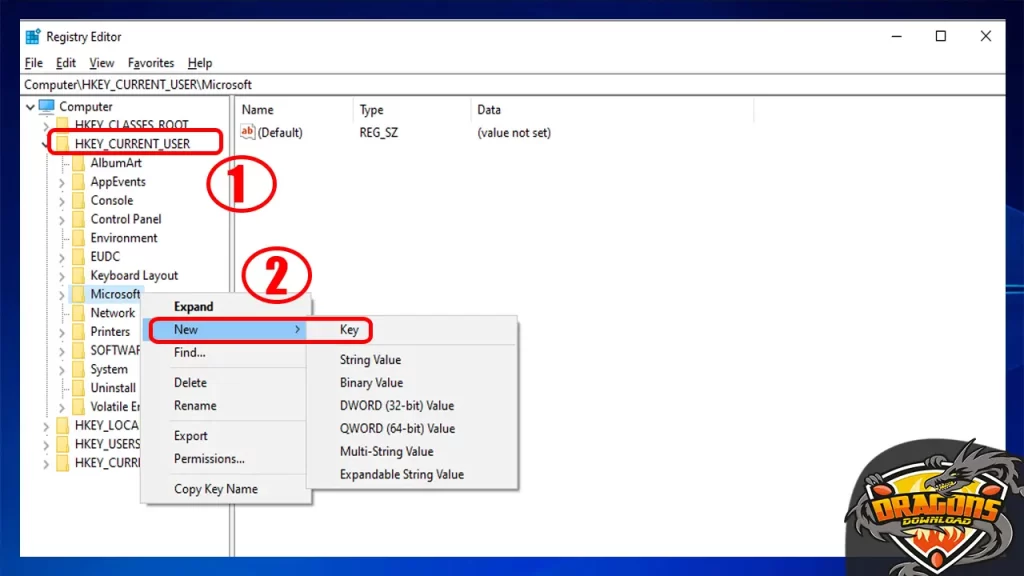This screenshot has height=576, width=1024.
Task: Open the Edit menu
Action: [x=65, y=62]
